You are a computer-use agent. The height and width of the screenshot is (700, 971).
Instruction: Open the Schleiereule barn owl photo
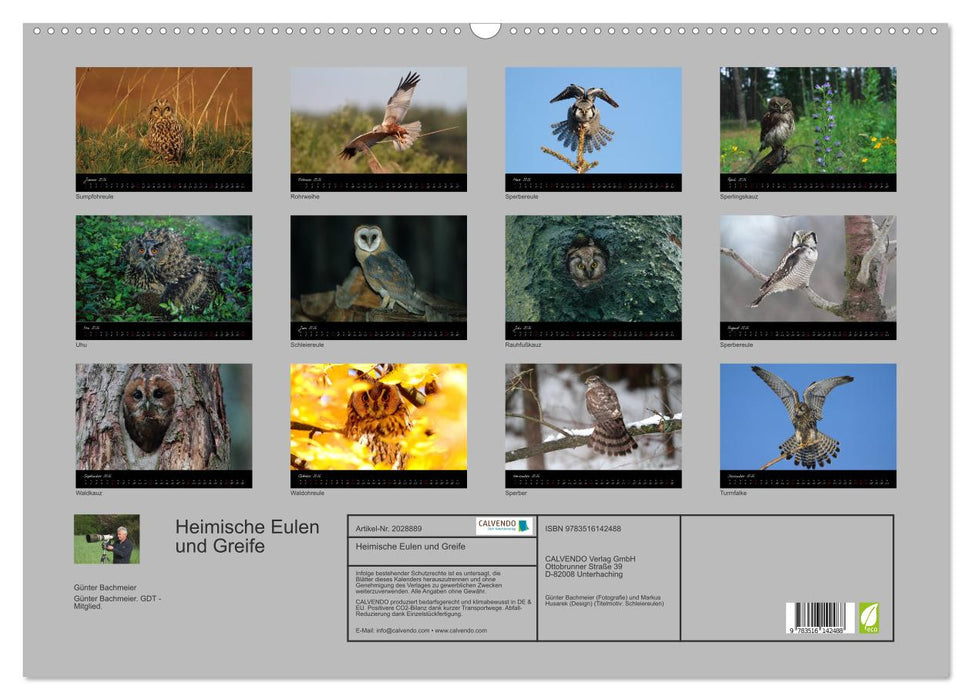point(378,269)
